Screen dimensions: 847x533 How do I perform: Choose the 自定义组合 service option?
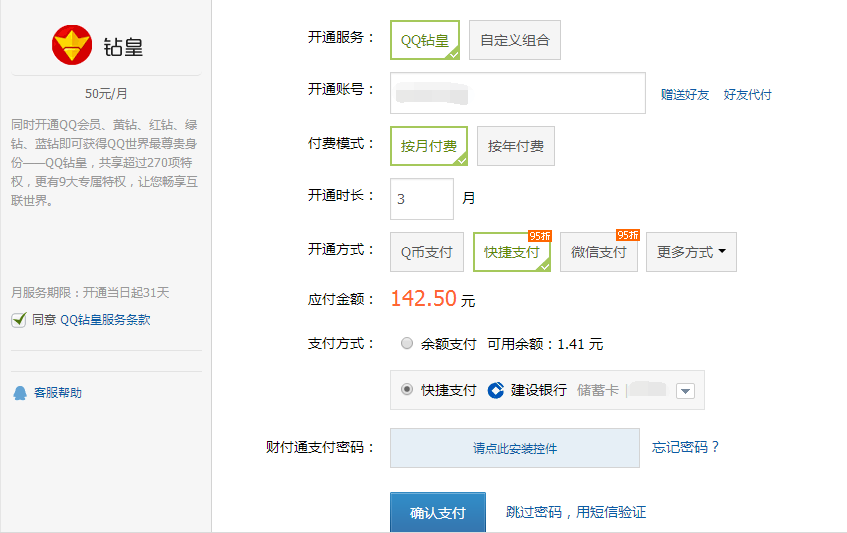tap(515, 40)
